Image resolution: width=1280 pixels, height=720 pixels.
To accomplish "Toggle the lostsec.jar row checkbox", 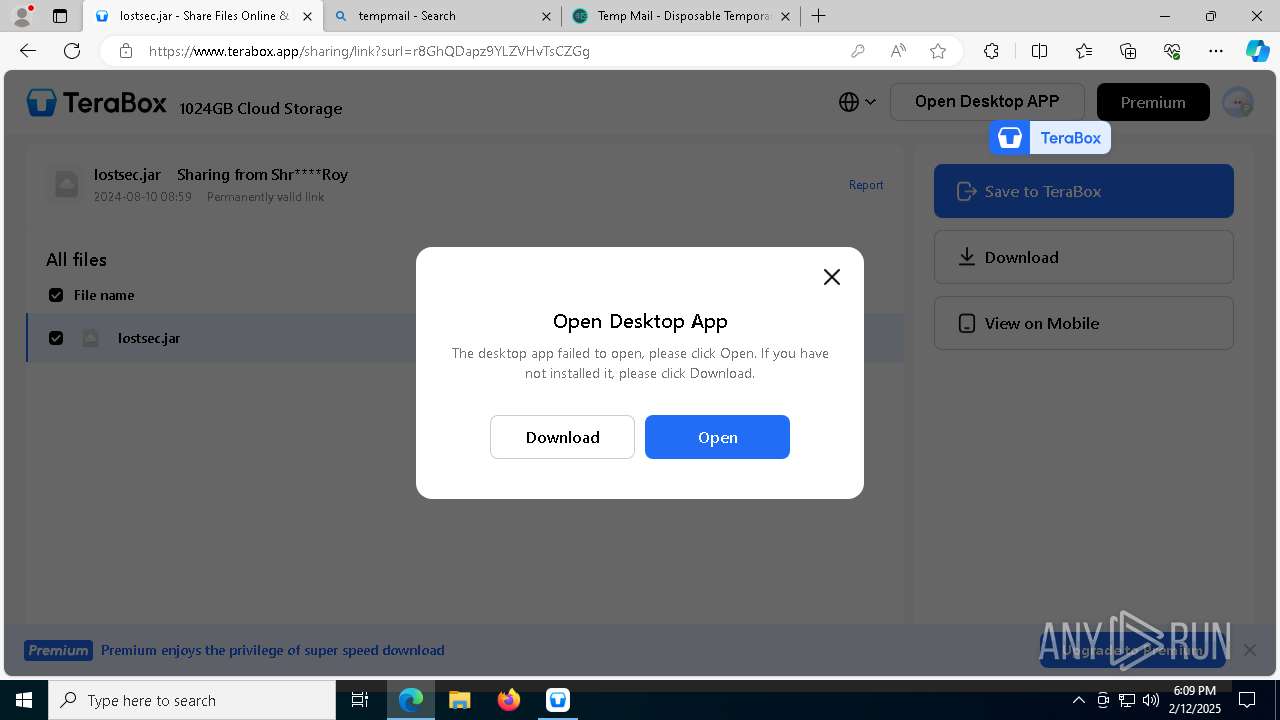I will [56, 338].
